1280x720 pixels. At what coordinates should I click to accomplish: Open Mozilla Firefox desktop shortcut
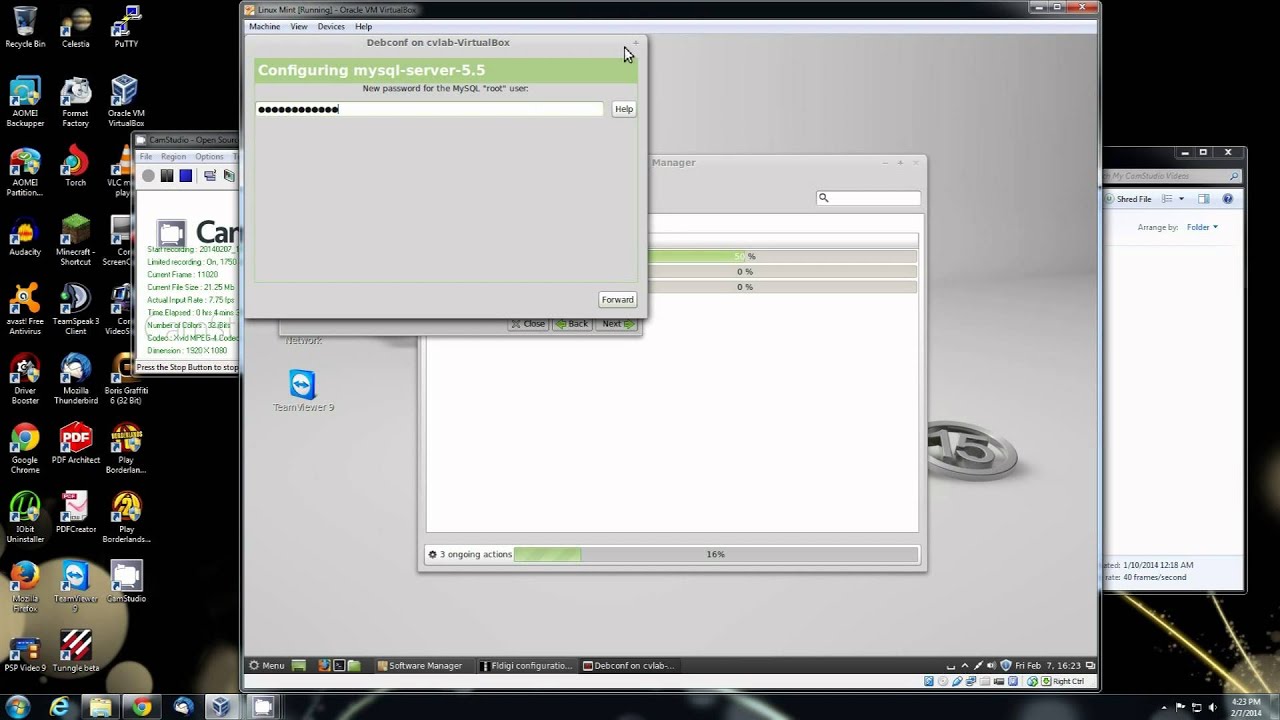point(25,587)
